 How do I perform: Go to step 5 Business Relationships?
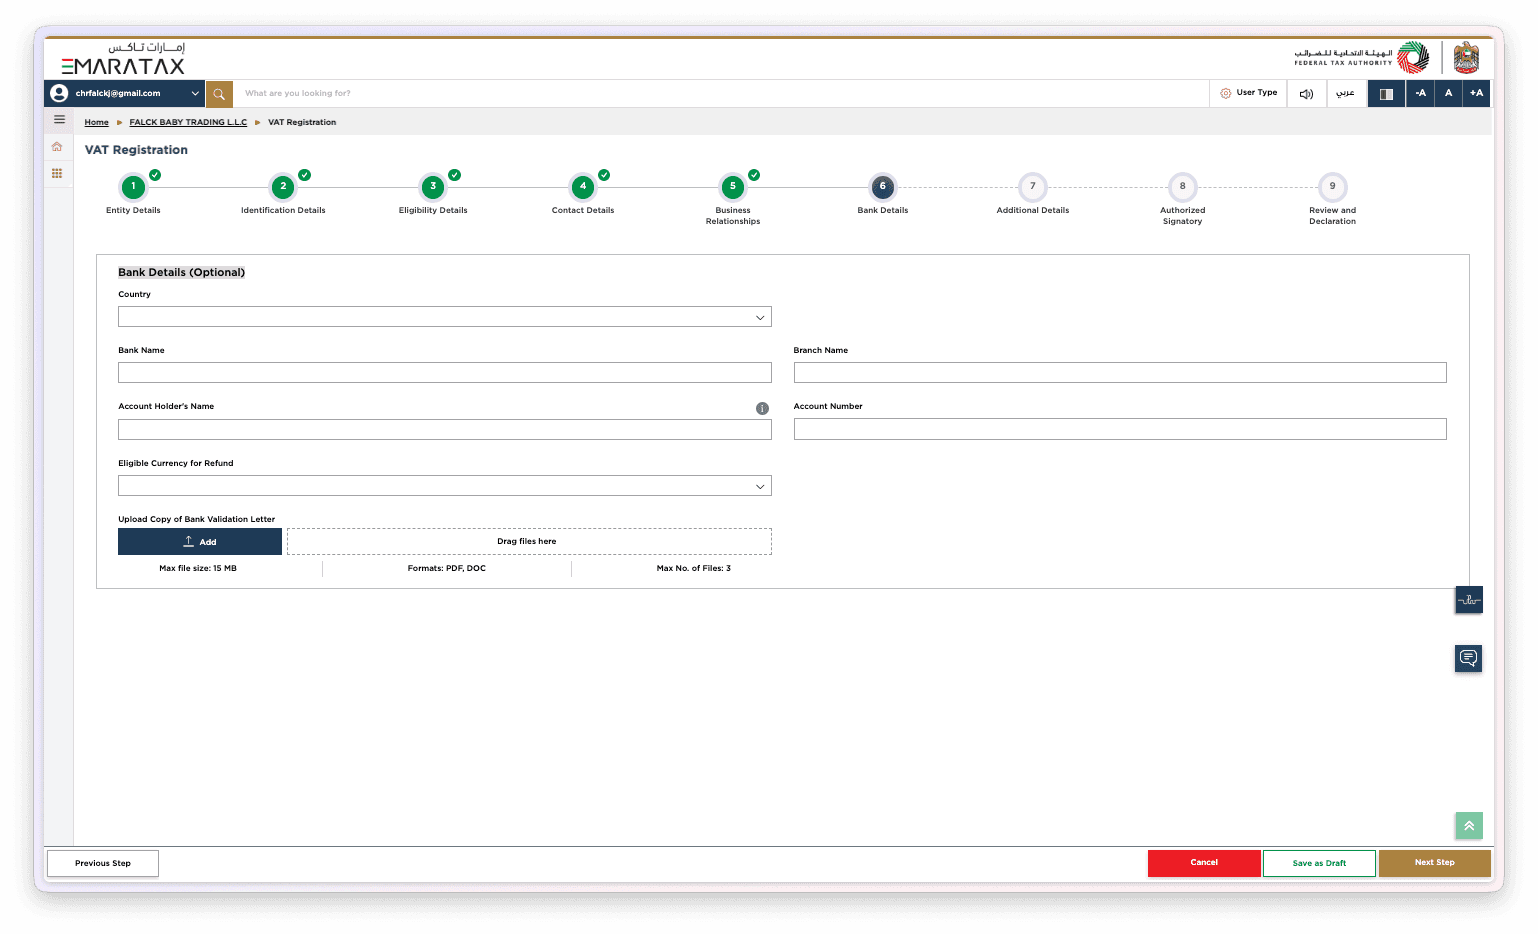pyautogui.click(x=733, y=187)
